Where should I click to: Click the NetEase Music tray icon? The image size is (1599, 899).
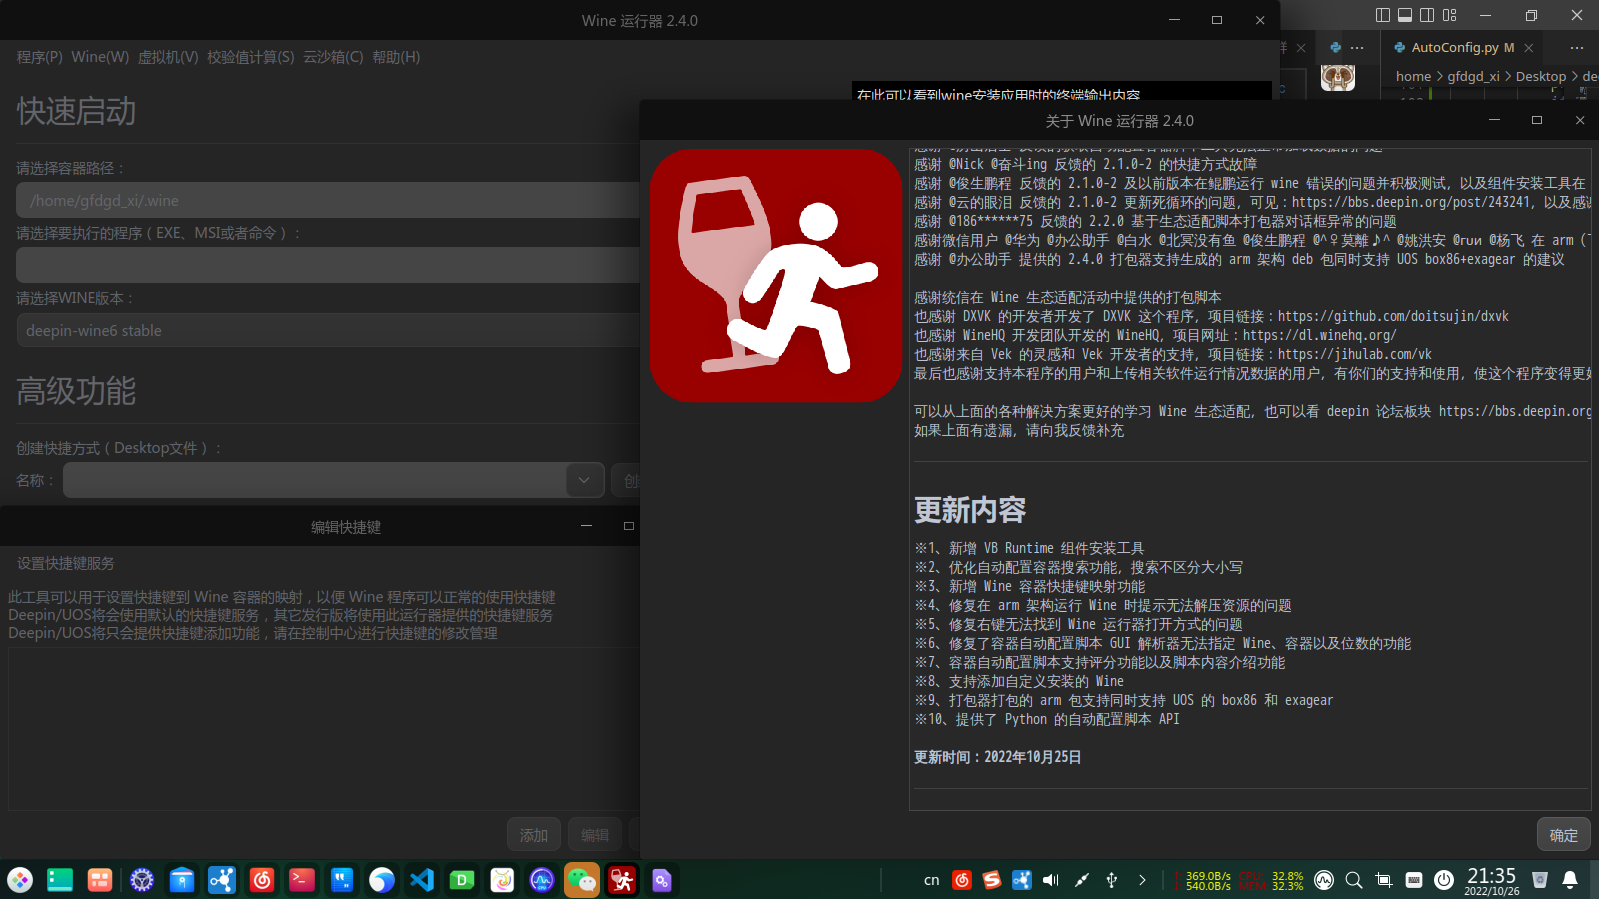[962, 880]
